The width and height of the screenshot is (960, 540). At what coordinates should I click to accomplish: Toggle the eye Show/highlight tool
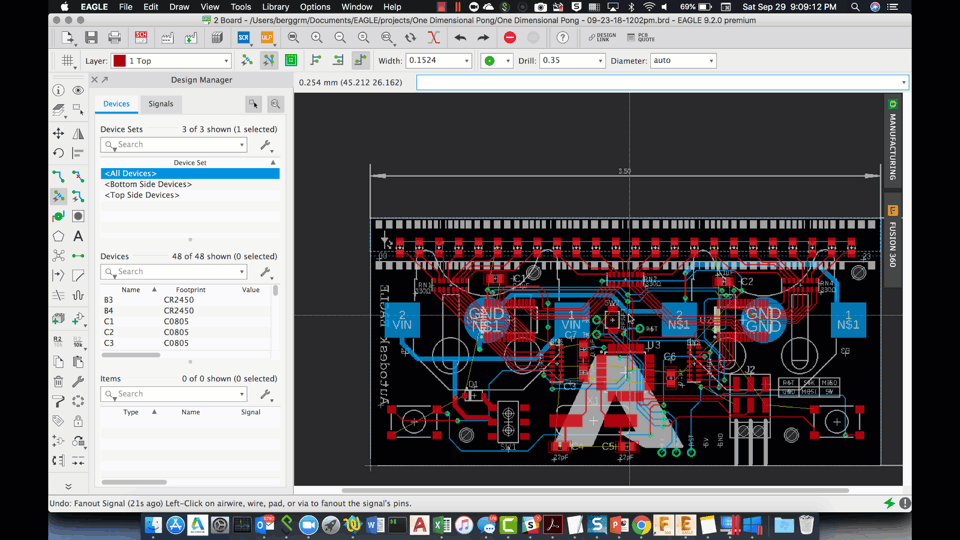[78, 90]
